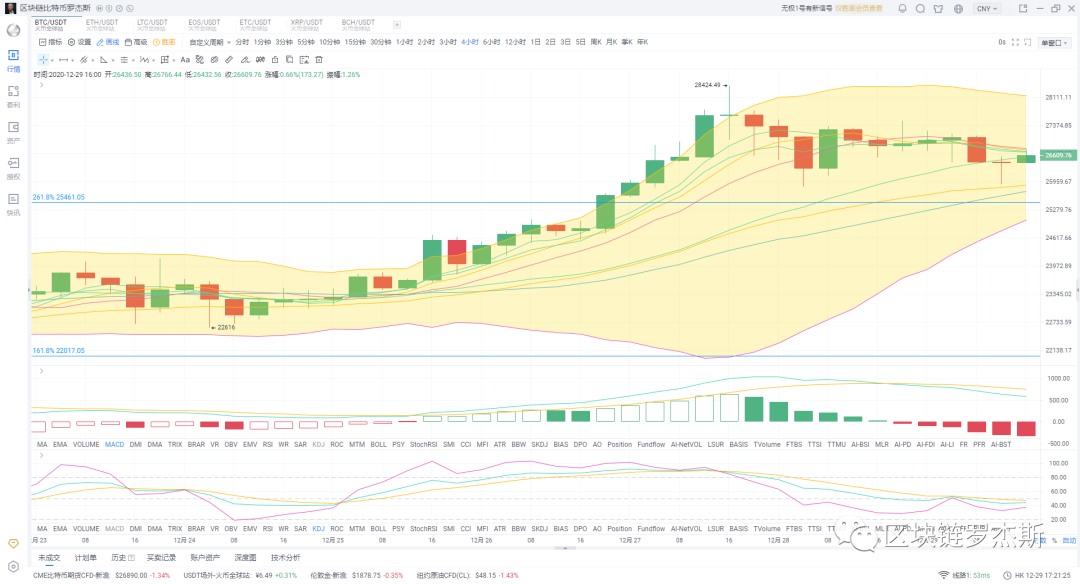This screenshot has height=584, width=1080.
Task: Select the parallel channel drawing tool
Action: (x=84, y=60)
